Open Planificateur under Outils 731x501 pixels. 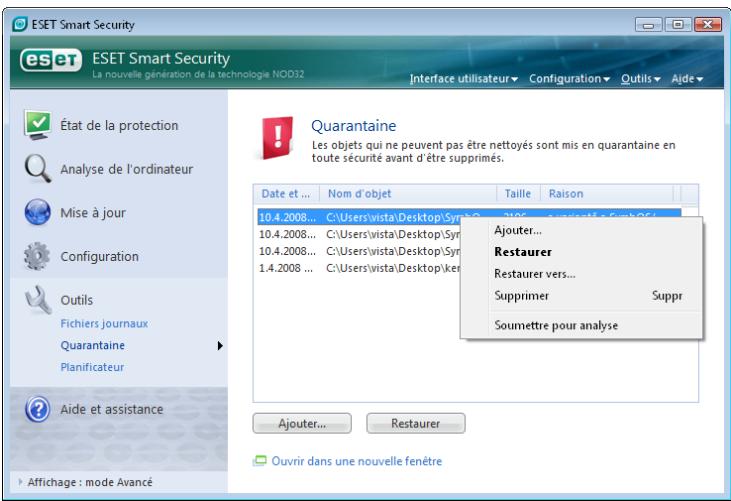[92, 367]
